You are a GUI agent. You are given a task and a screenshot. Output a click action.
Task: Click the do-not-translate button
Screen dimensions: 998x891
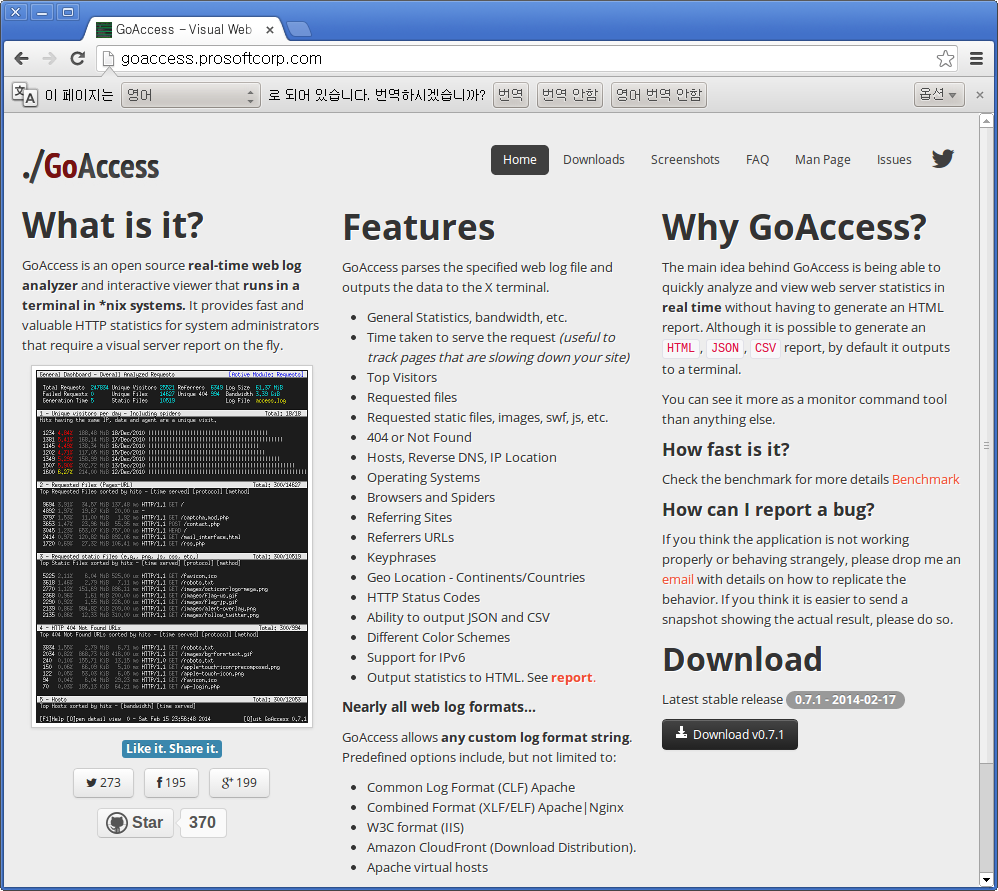point(570,95)
